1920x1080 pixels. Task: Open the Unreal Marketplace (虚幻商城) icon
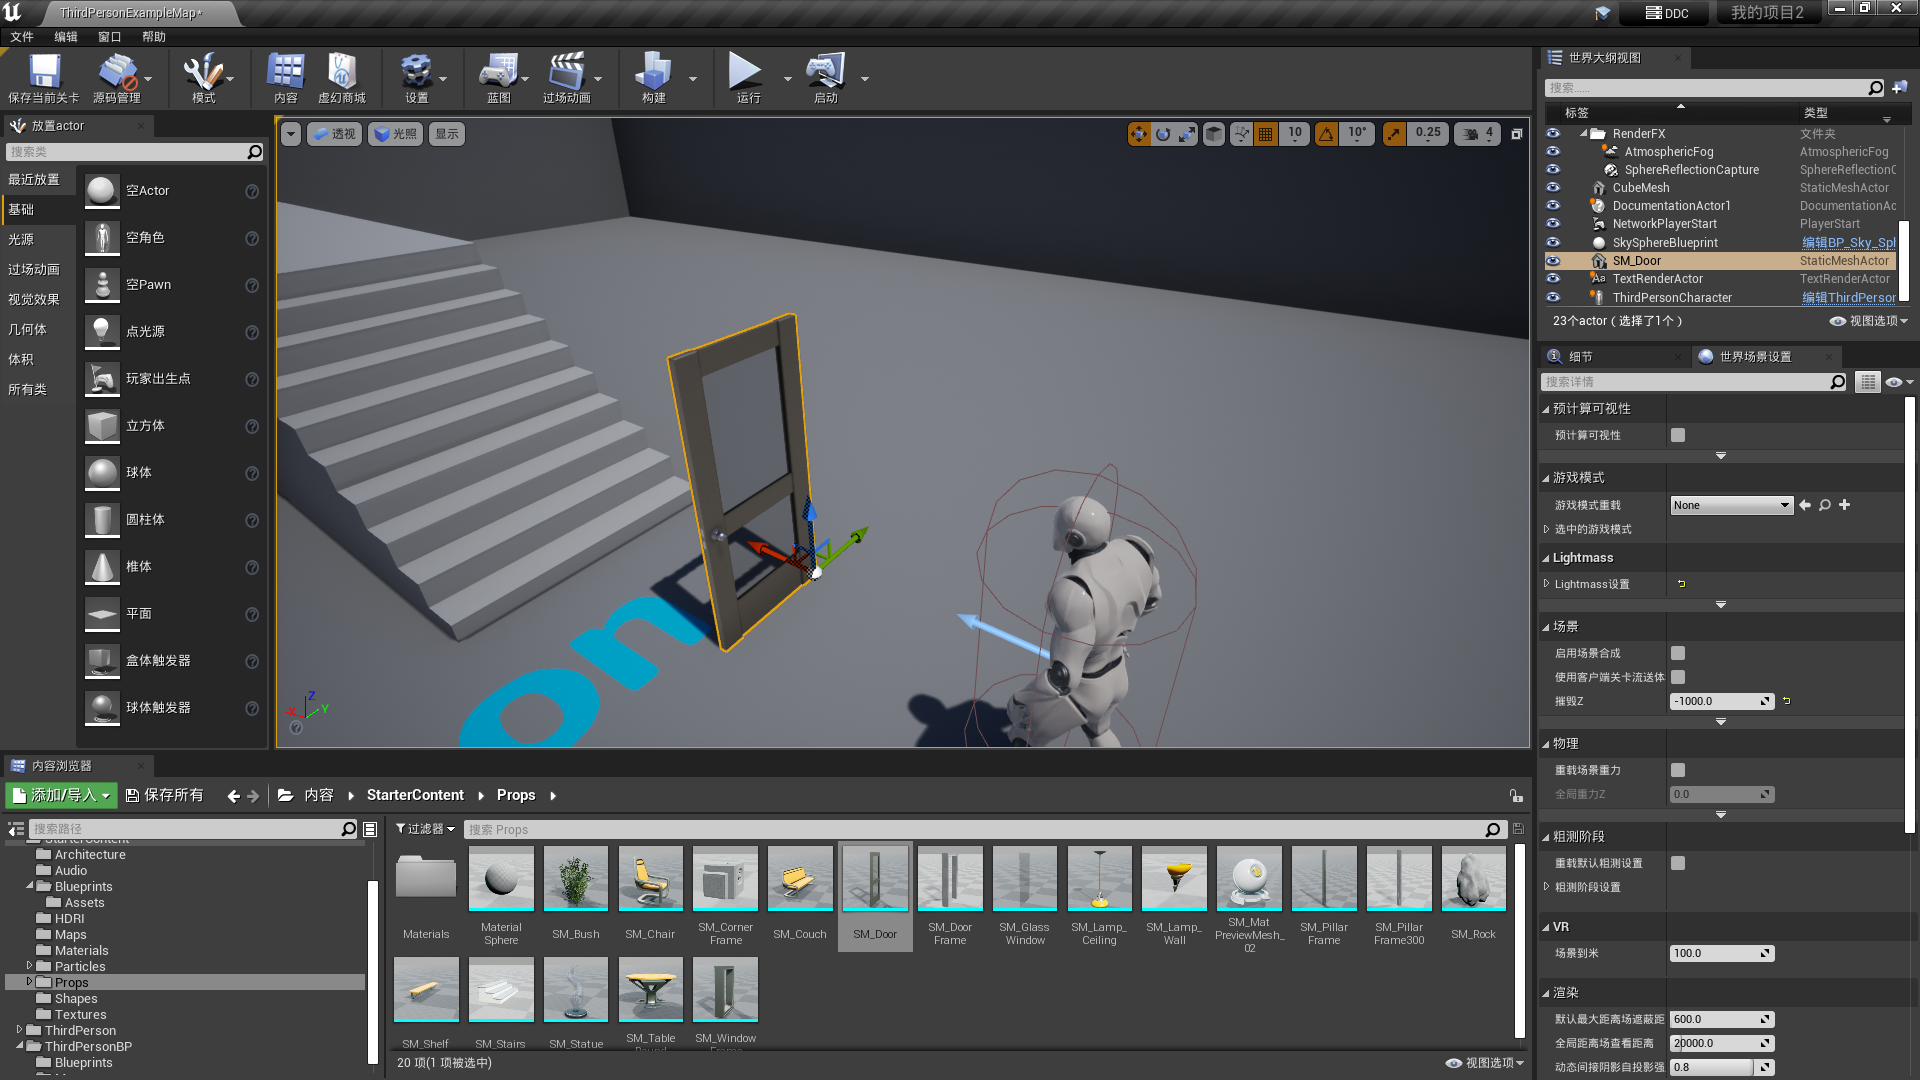click(x=342, y=78)
